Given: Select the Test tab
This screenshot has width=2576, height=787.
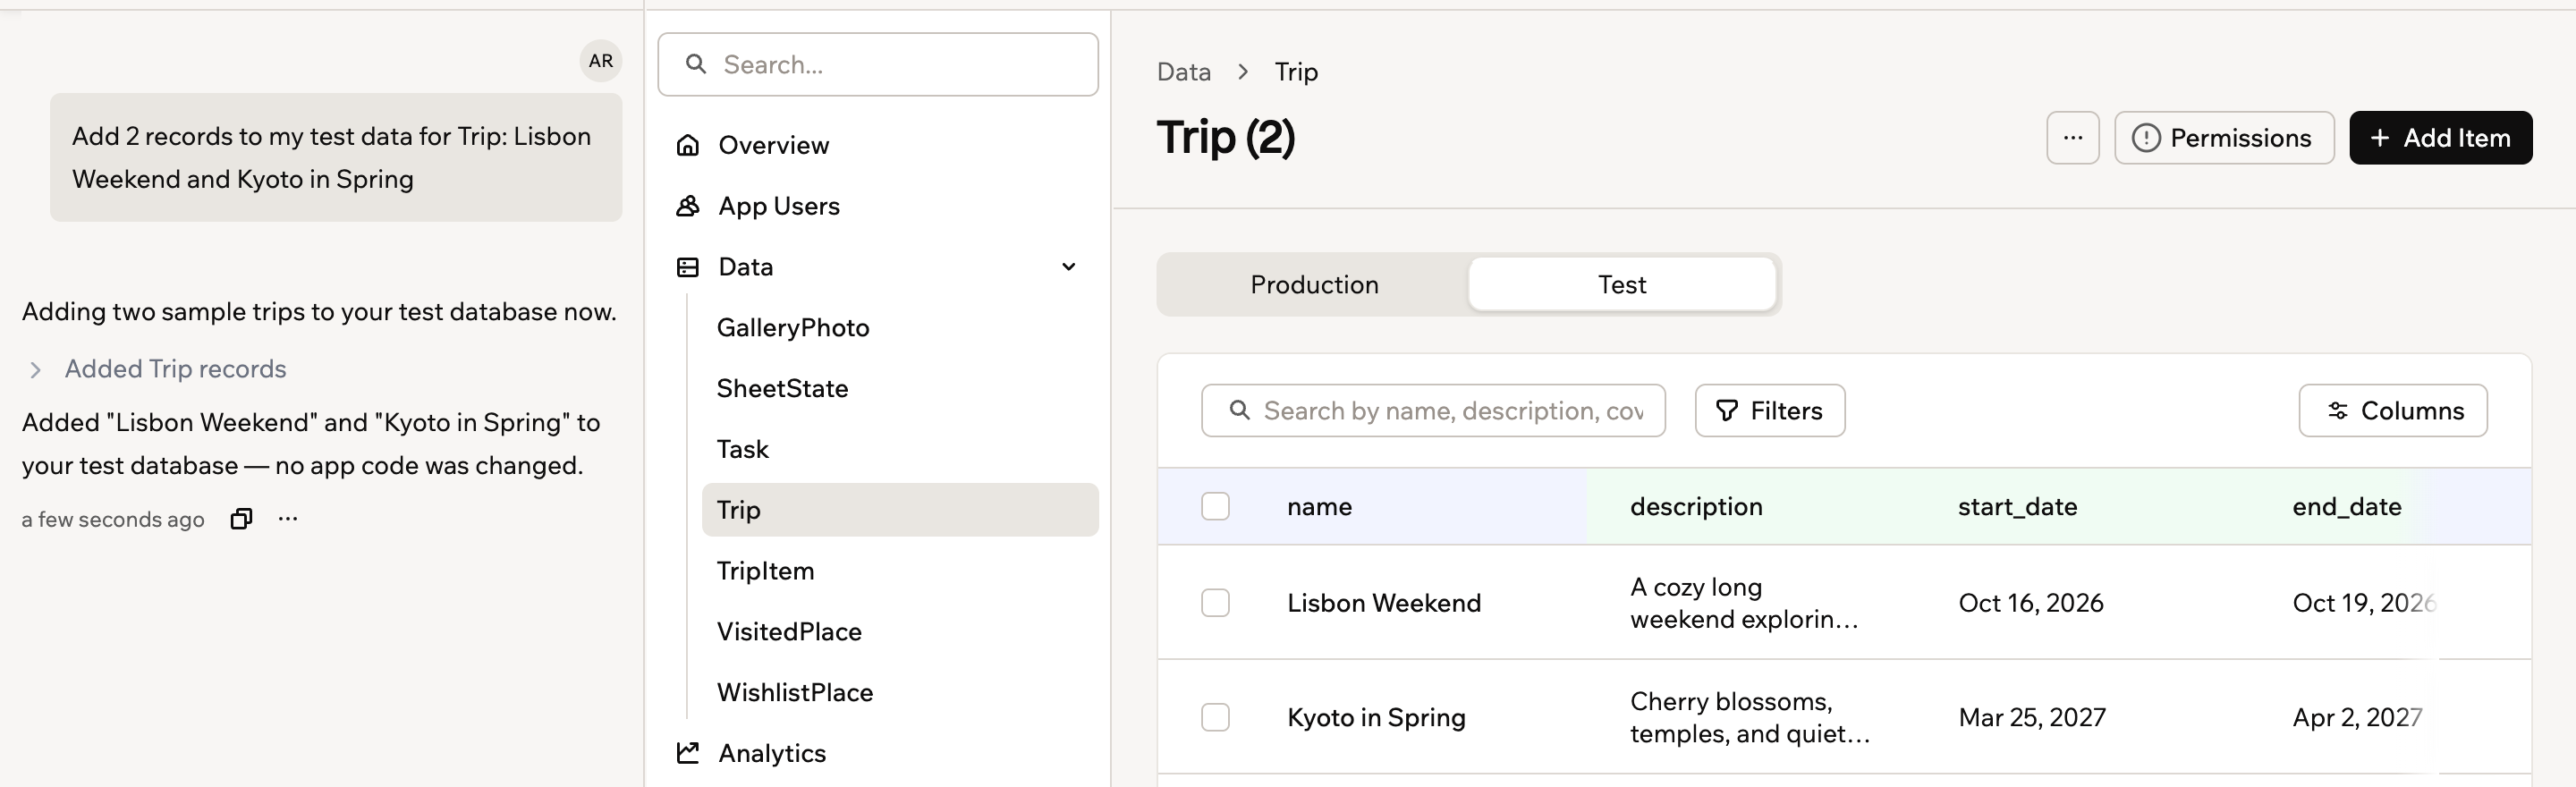Looking at the screenshot, I should 1622,285.
